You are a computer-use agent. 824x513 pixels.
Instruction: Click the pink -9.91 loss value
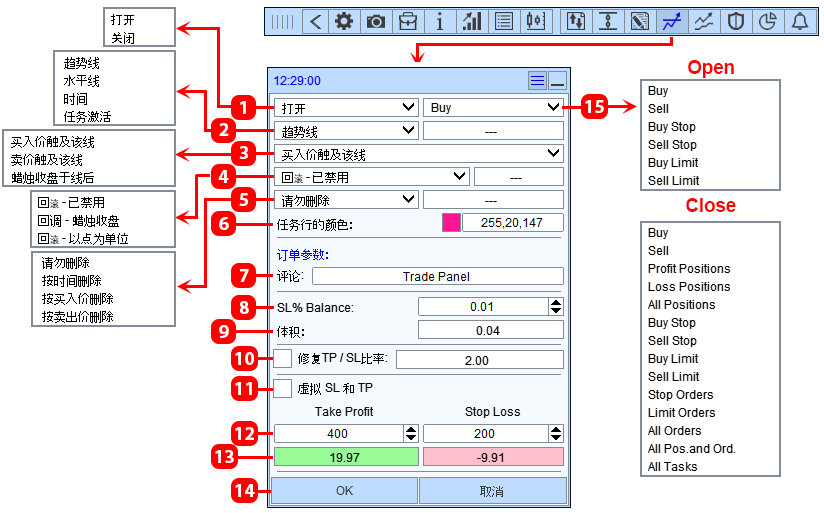493,457
